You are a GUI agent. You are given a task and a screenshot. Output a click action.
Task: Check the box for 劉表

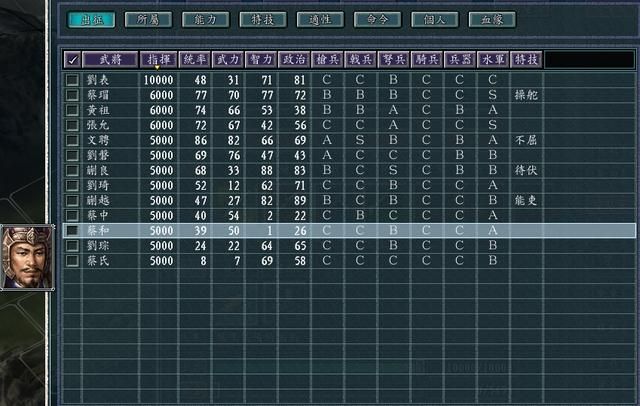pyautogui.click(x=71, y=79)
